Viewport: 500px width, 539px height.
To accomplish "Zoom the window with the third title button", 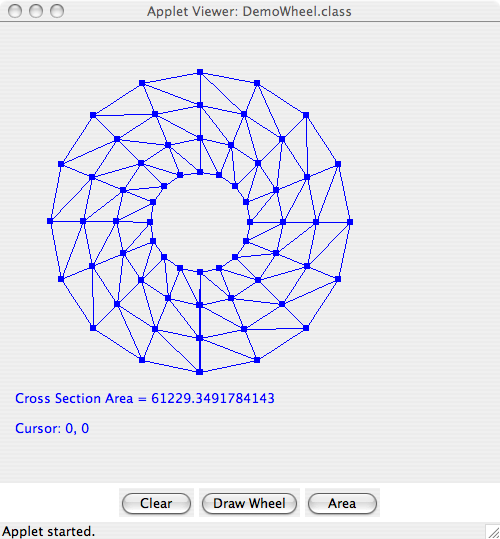I will (x=57, y=11).
